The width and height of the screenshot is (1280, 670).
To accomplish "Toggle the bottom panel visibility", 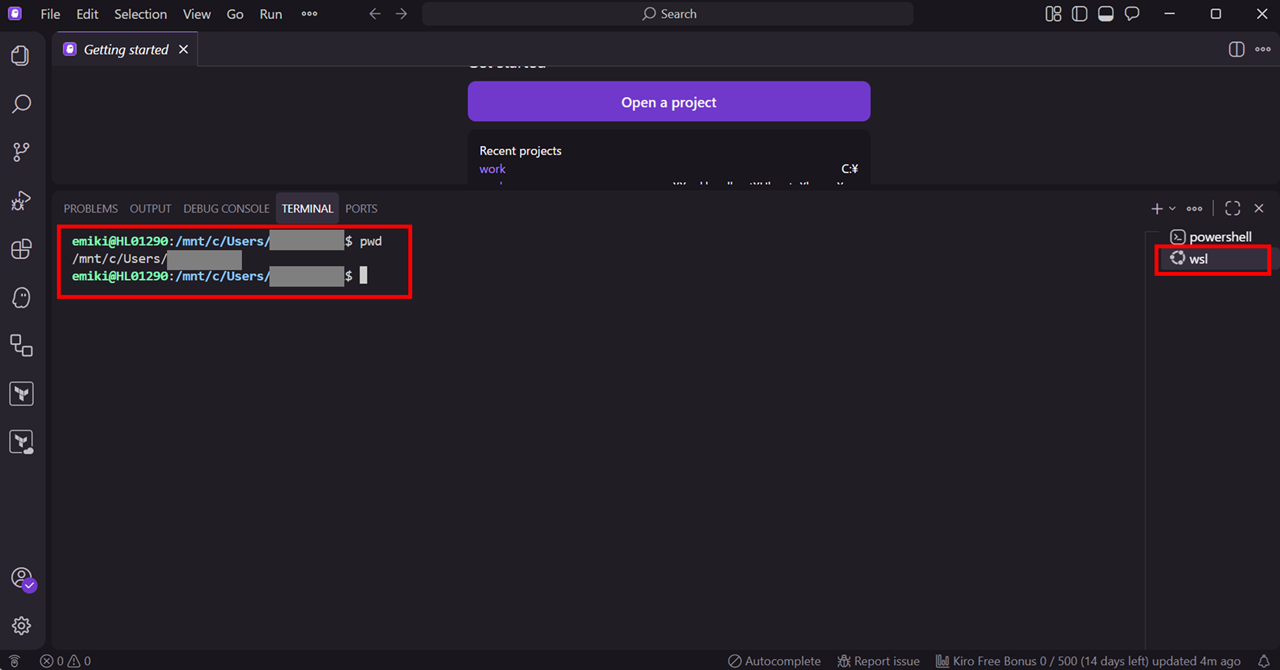I will point(1106,14).
